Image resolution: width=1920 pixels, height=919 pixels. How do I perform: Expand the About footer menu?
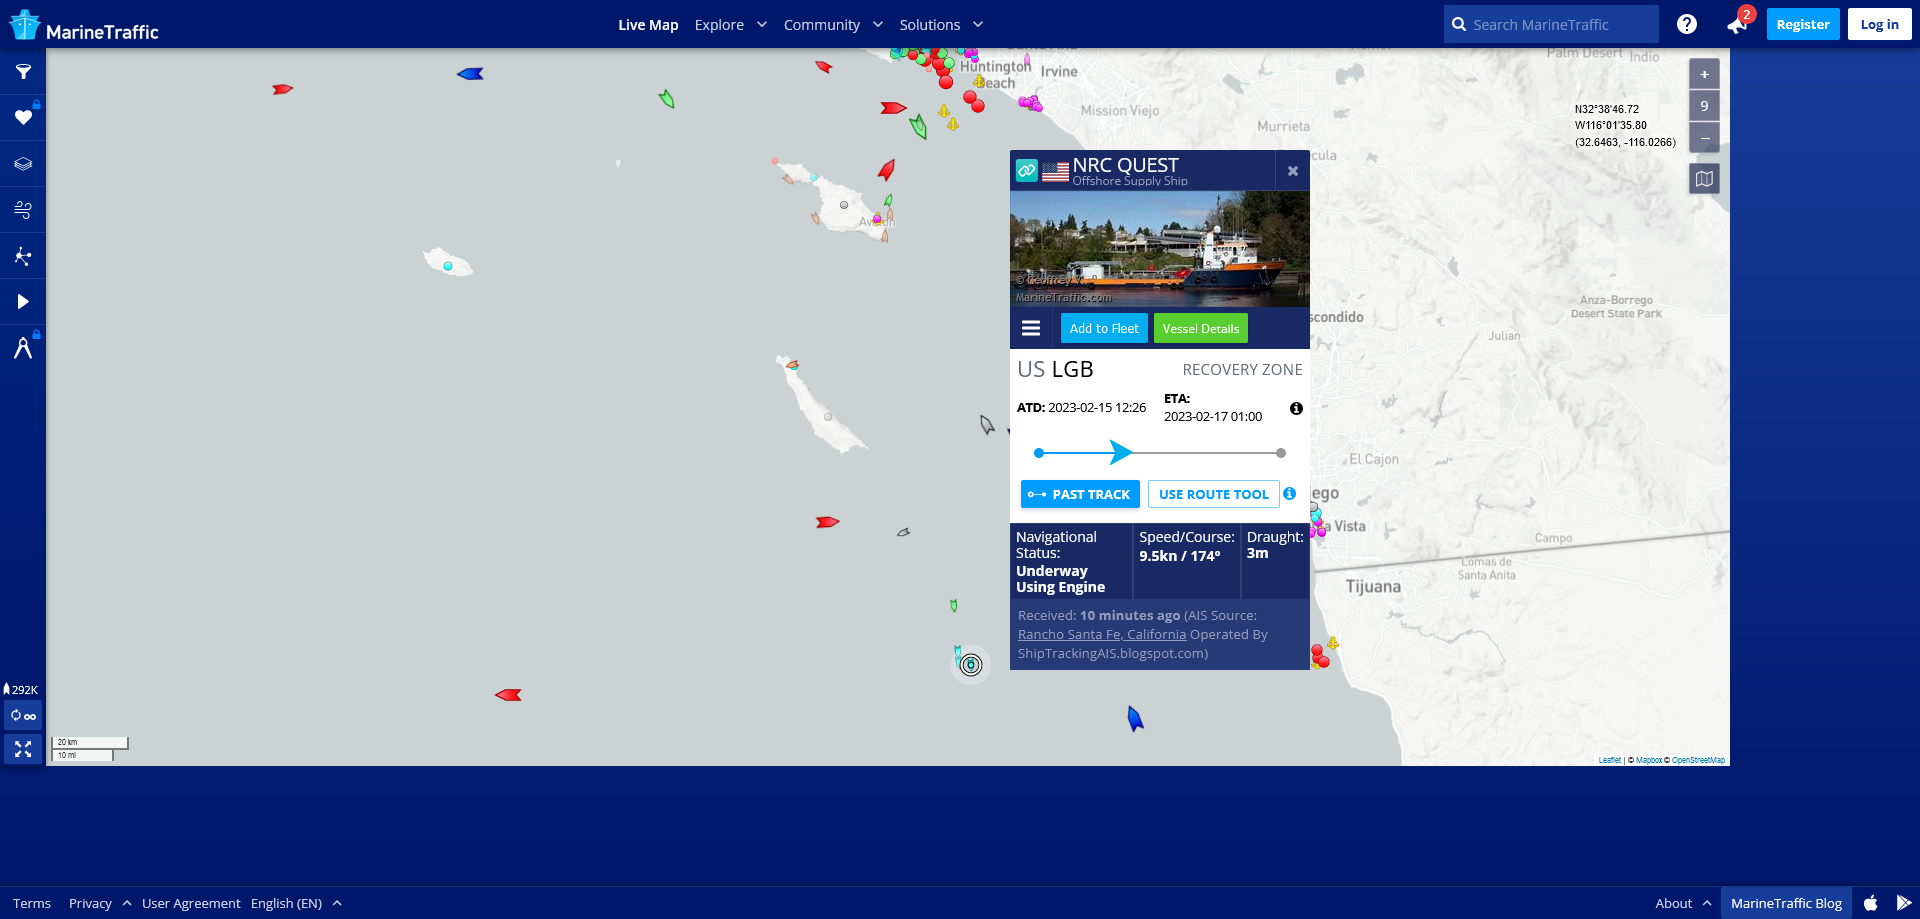point(1683,903)
